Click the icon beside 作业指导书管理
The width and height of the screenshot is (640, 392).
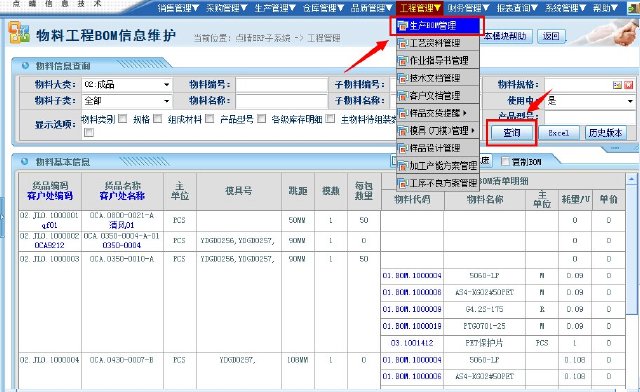pyautogui.click(x=402, y=61)
